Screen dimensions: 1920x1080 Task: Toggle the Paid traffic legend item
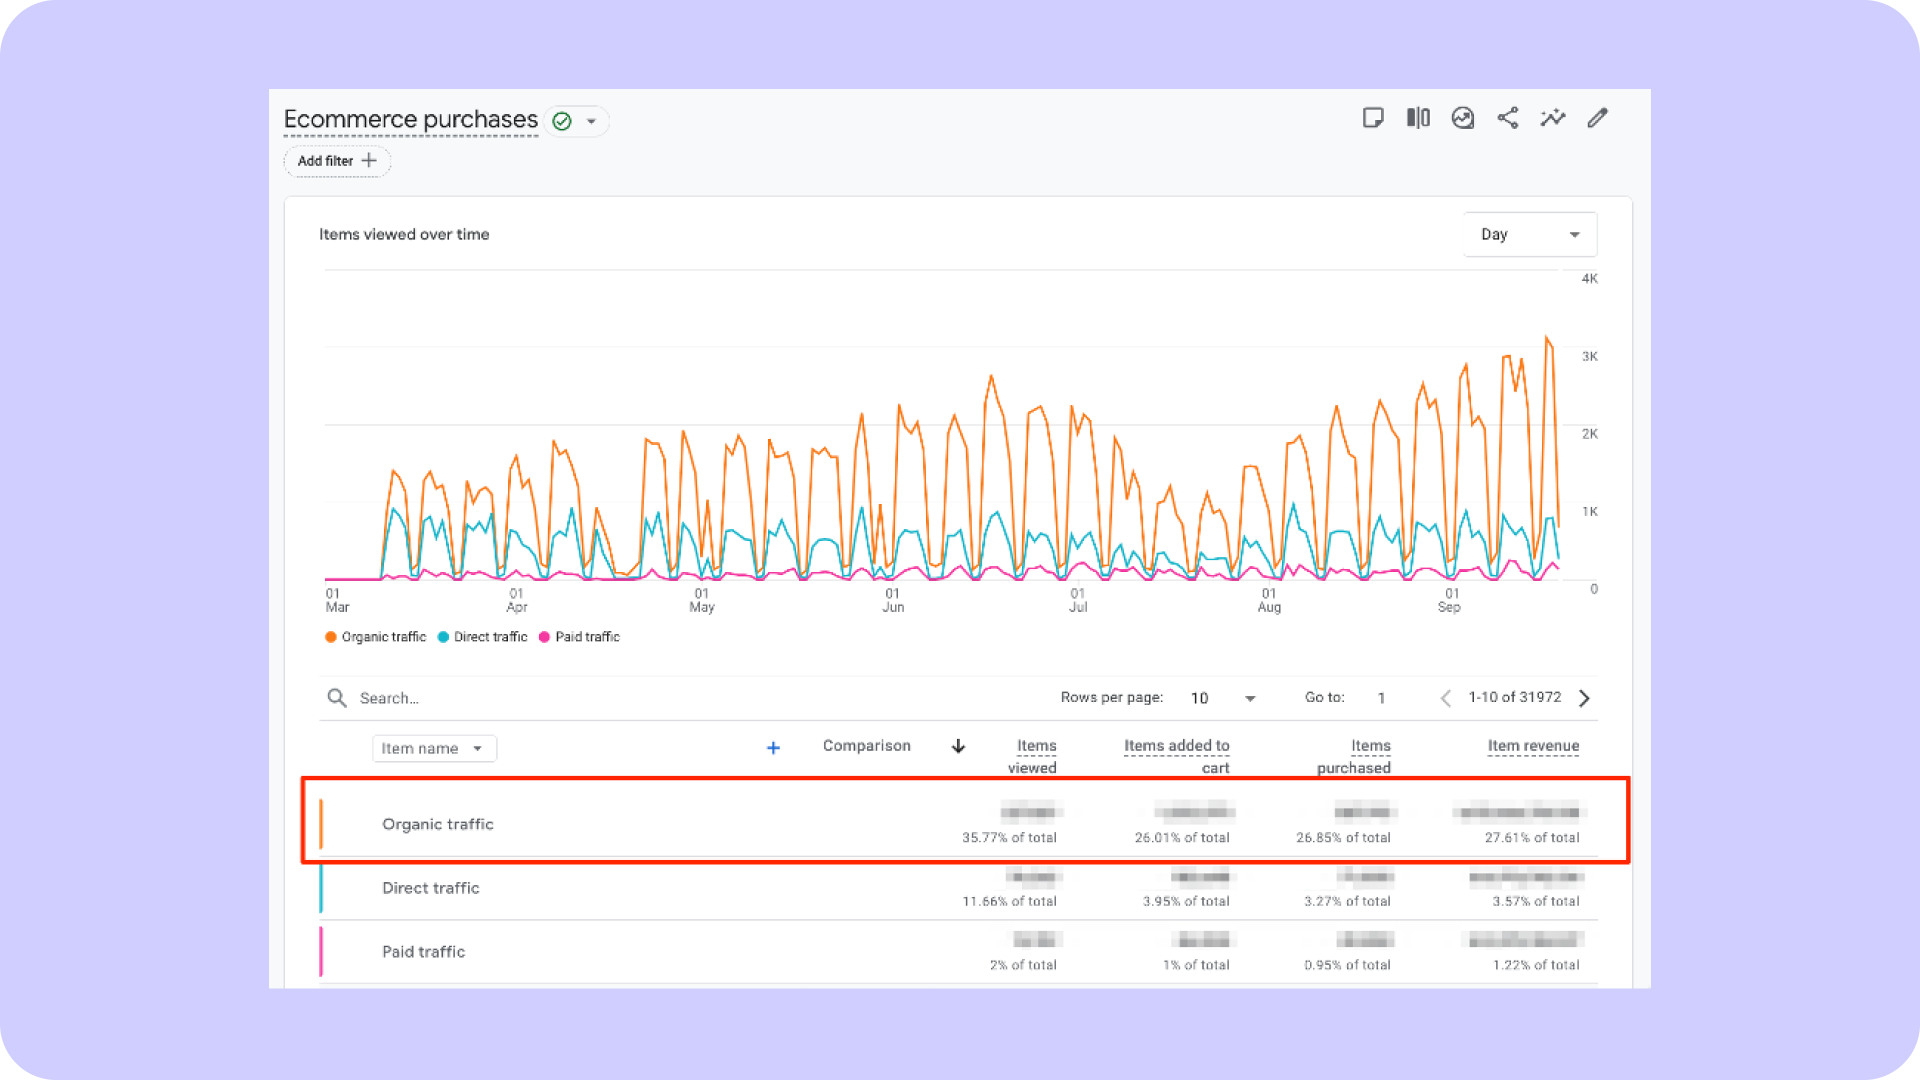579,637
